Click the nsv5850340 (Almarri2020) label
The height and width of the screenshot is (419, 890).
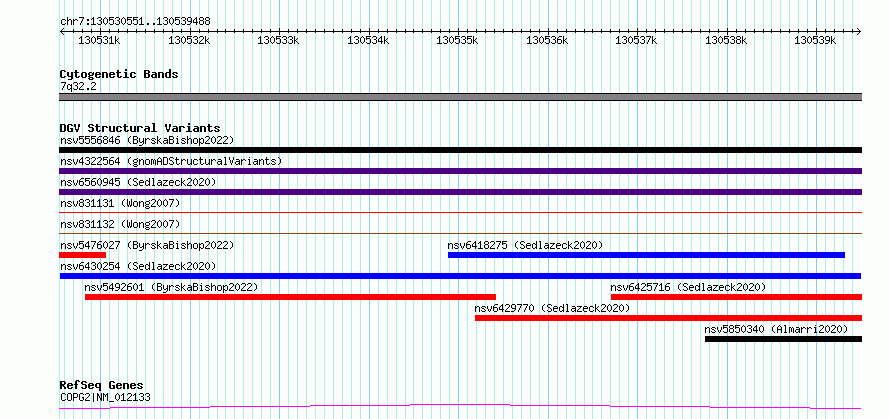pyautogui.click(x=776, y=329)
